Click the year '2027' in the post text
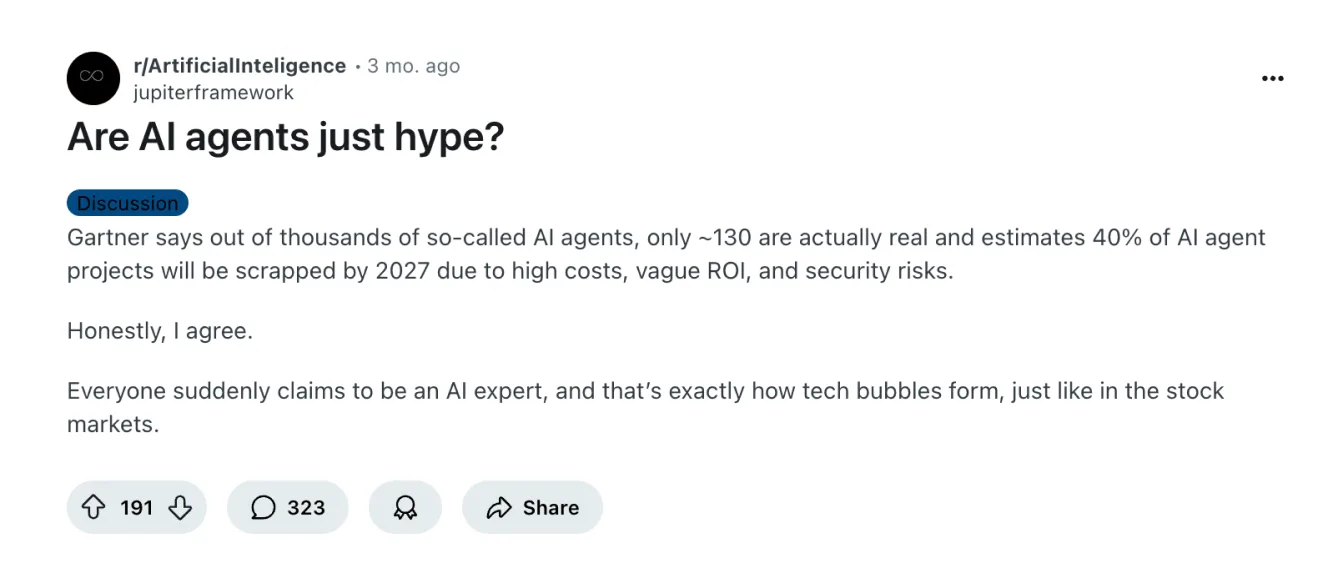The image size is (1328, 574). click(402, 271)
